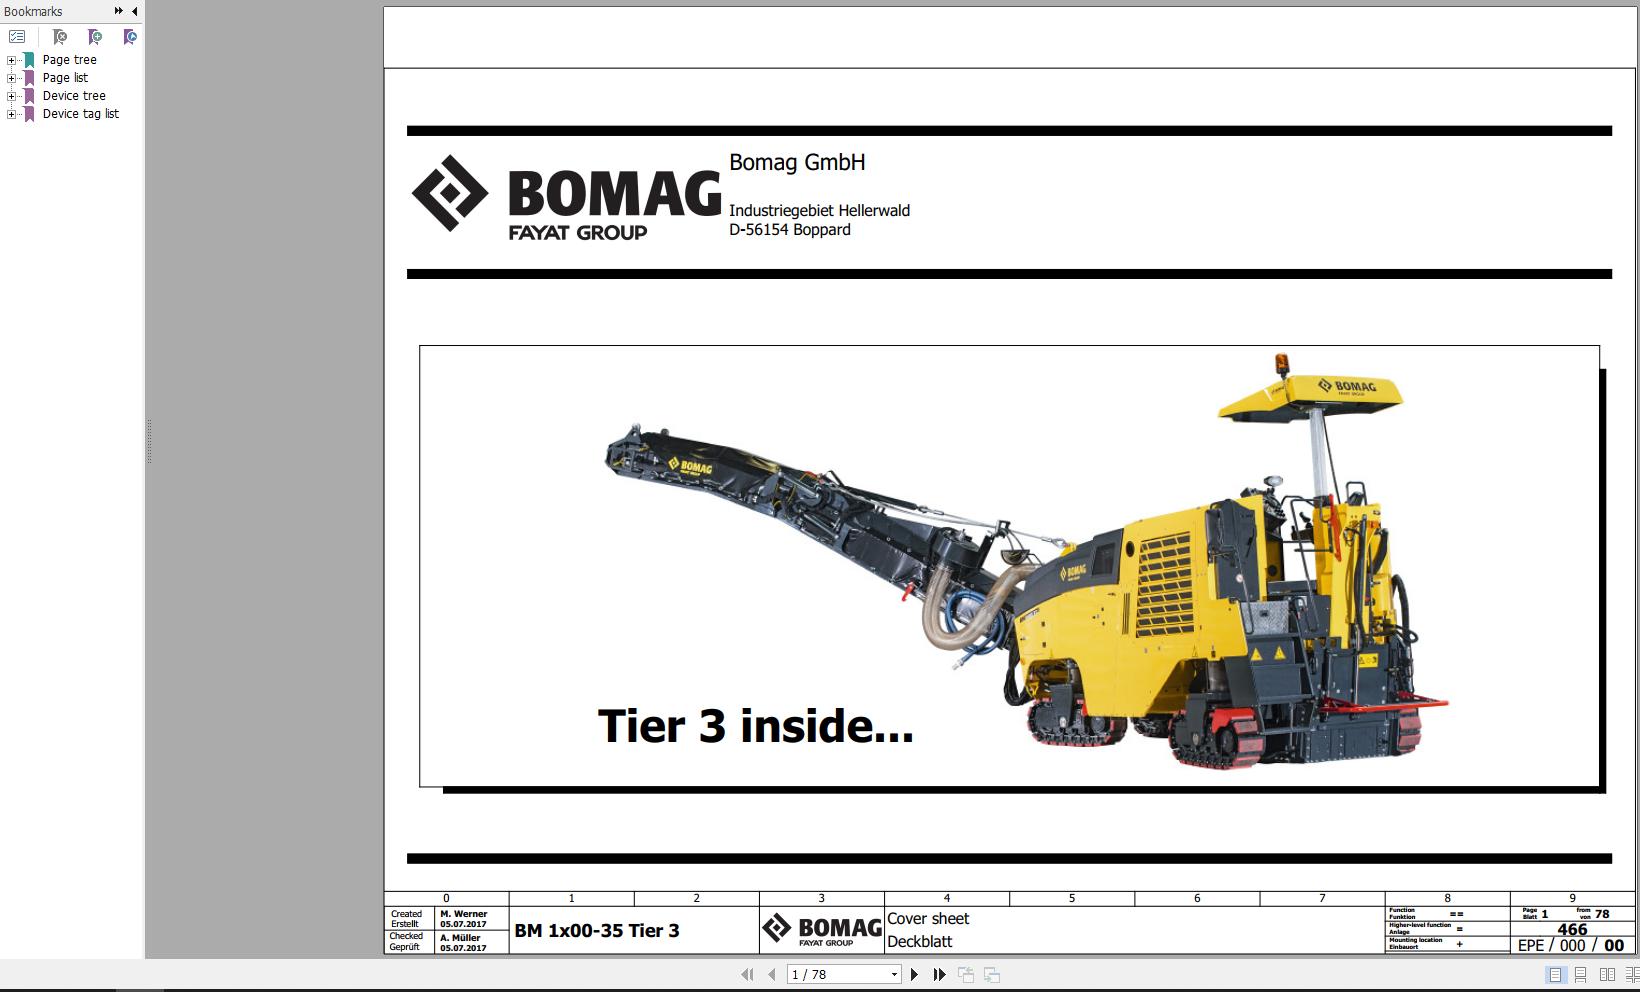Viewport: 1640px width, 992px height.
Task: Open the page number dropdown arrow
Action: pyautogui.click(x=894, y=974)
